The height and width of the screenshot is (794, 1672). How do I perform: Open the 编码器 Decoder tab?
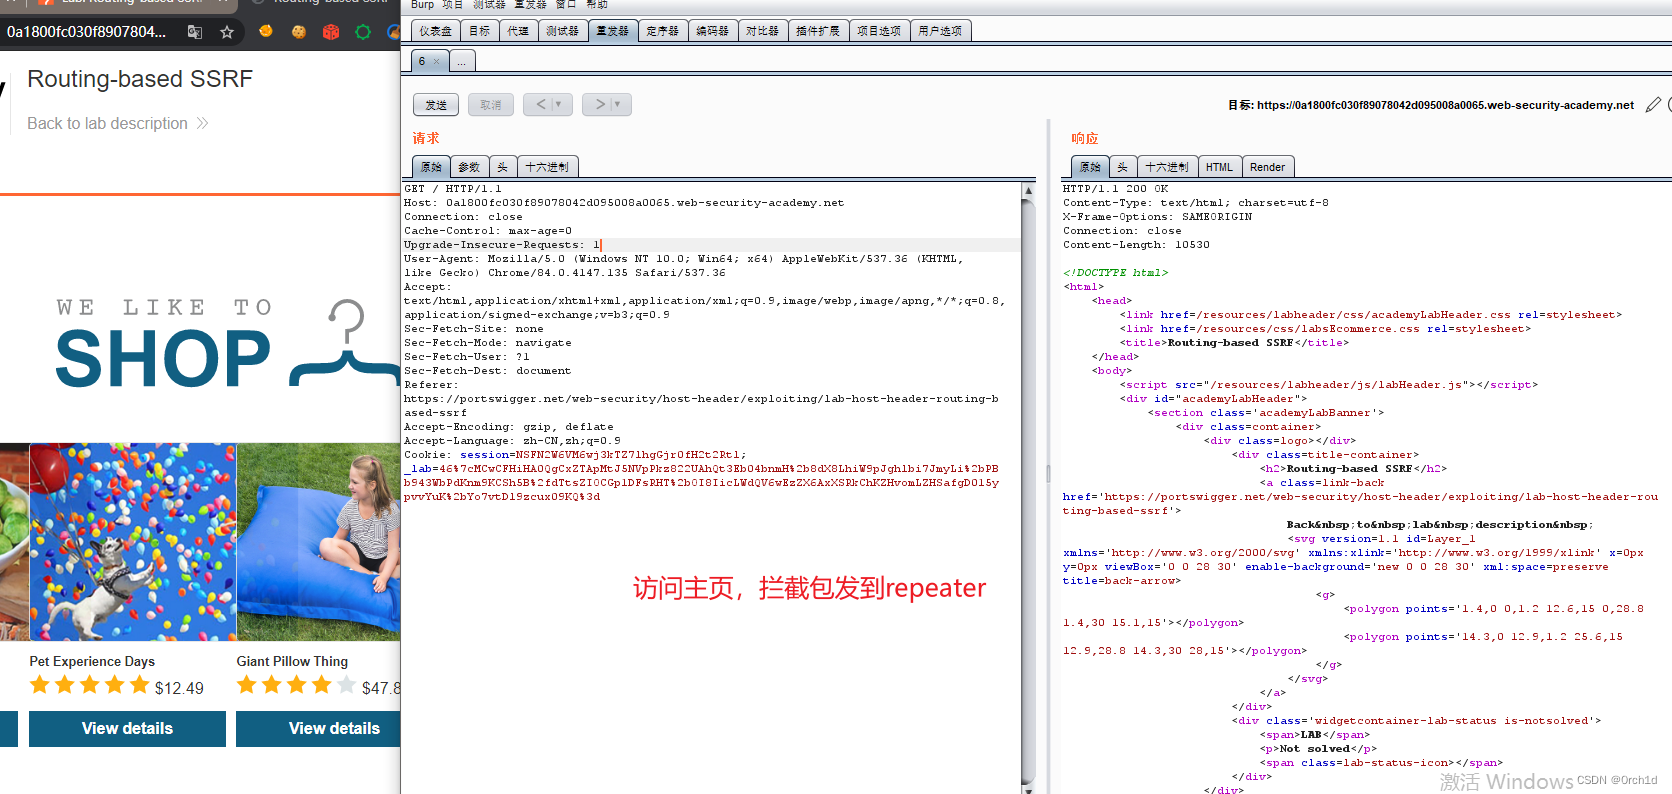point(712,31)
